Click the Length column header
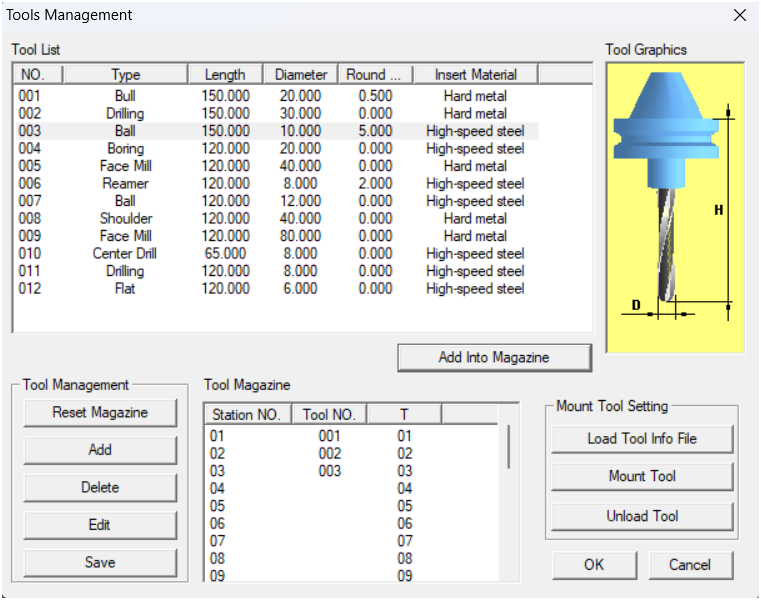 pos(225,75)
